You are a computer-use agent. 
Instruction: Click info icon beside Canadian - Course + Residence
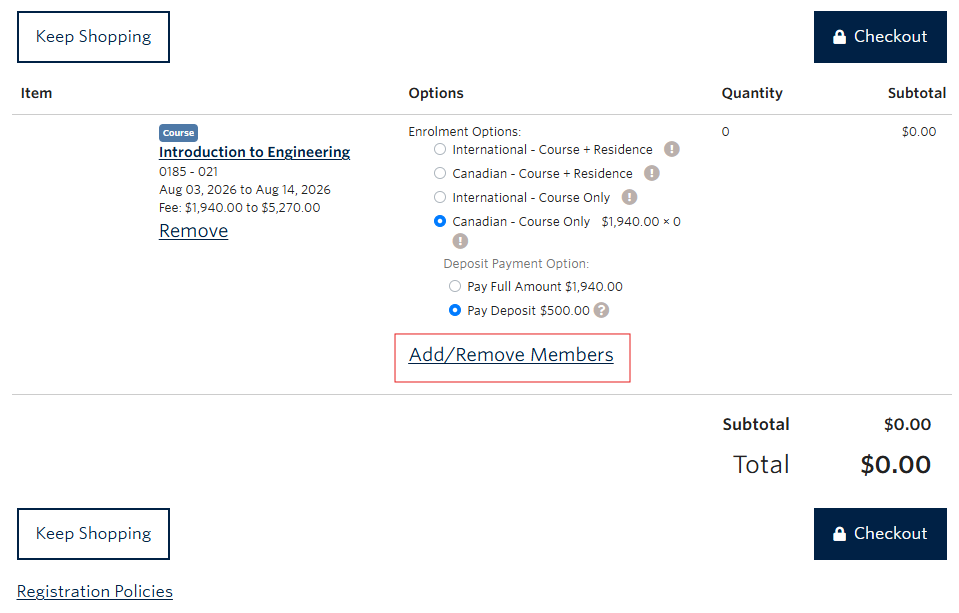click(651, 173)
